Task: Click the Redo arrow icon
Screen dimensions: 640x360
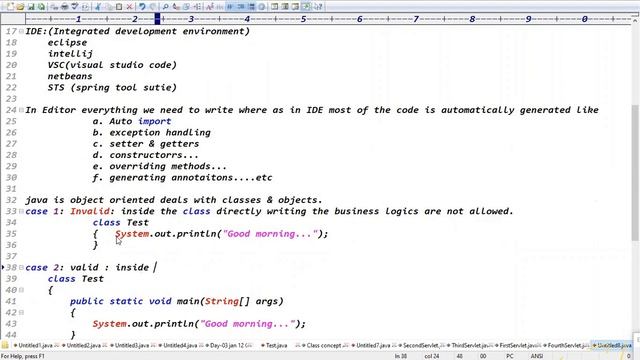Action: coord(153,7)
